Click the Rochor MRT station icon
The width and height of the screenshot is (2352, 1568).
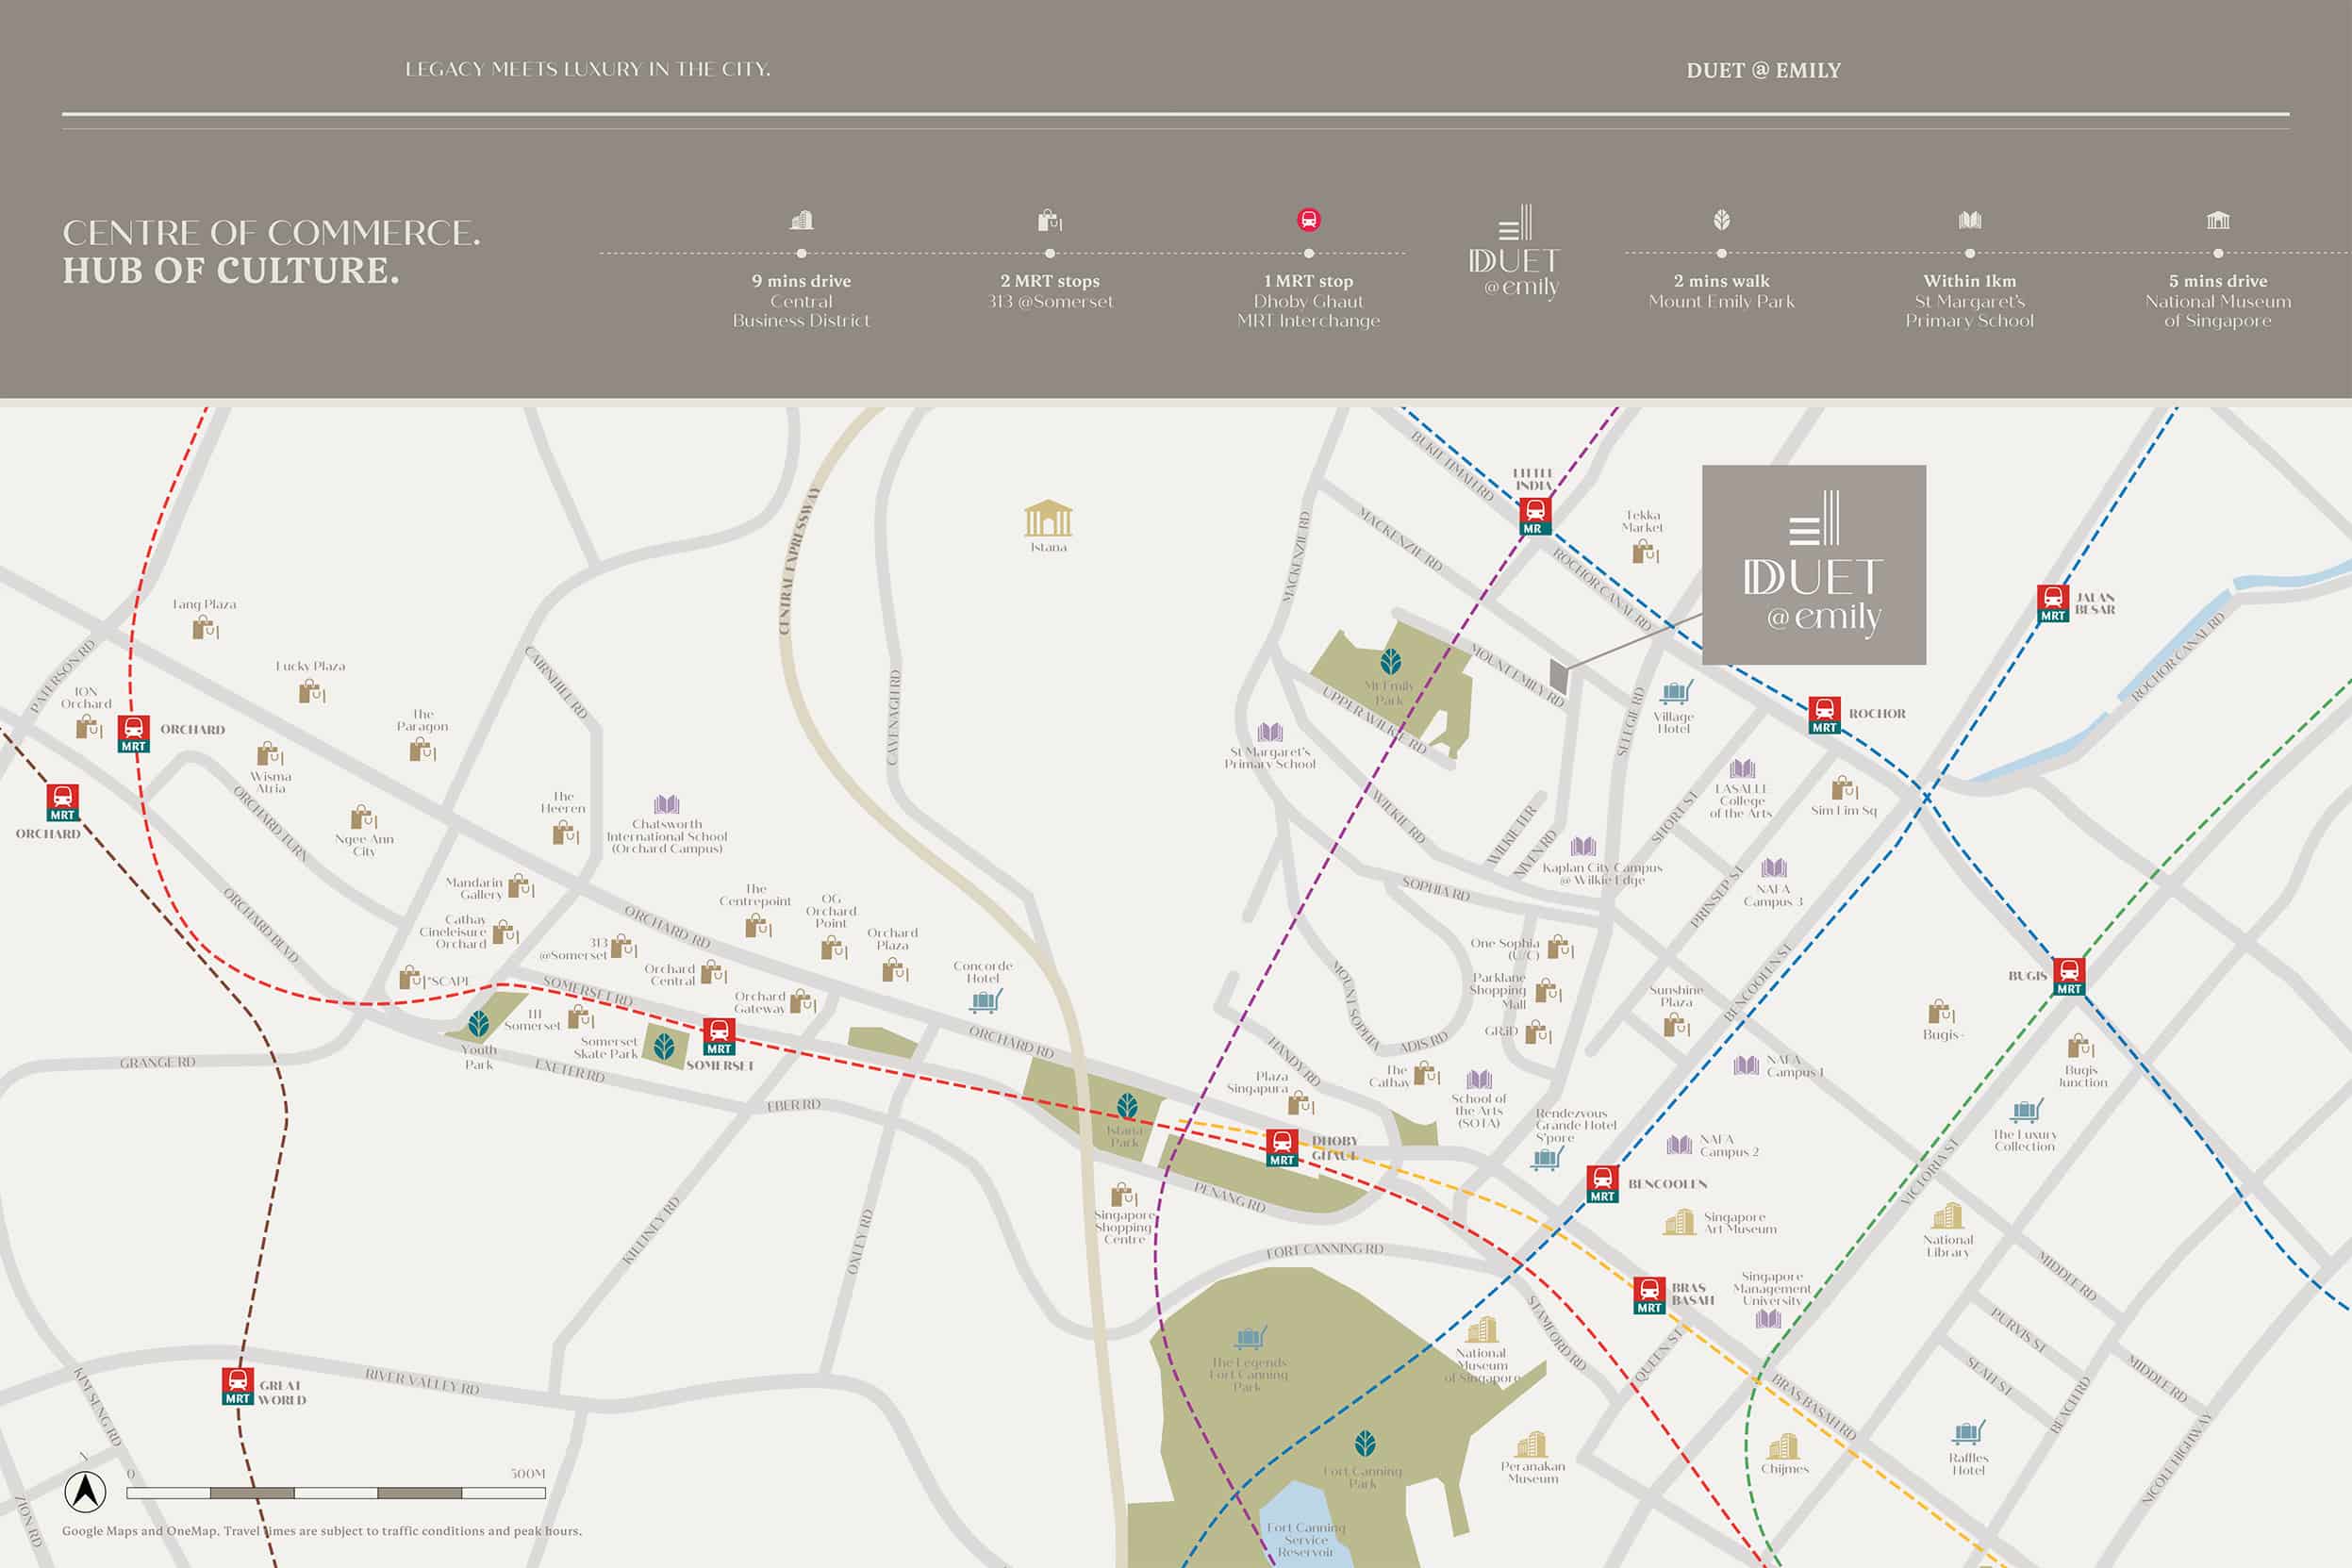pyautogui.click(x=1824, y=715)
